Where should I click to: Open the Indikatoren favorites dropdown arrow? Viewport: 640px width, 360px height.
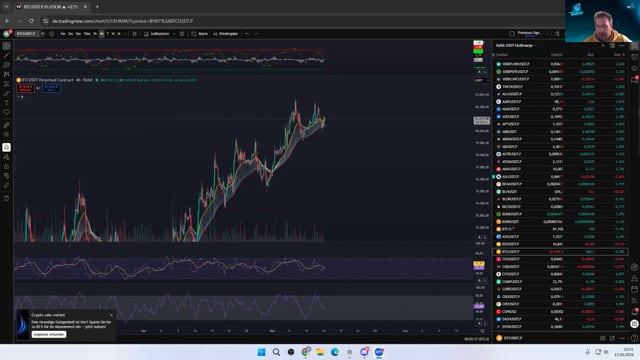(174, 34)
